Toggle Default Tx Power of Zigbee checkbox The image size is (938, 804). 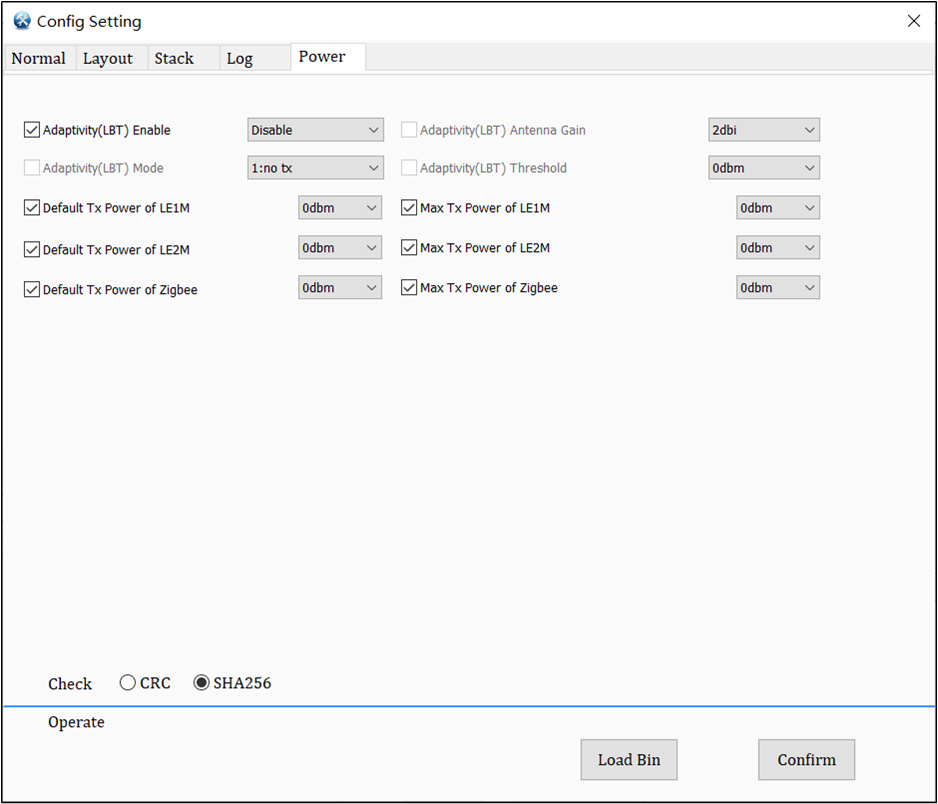[x=32, y=287]
